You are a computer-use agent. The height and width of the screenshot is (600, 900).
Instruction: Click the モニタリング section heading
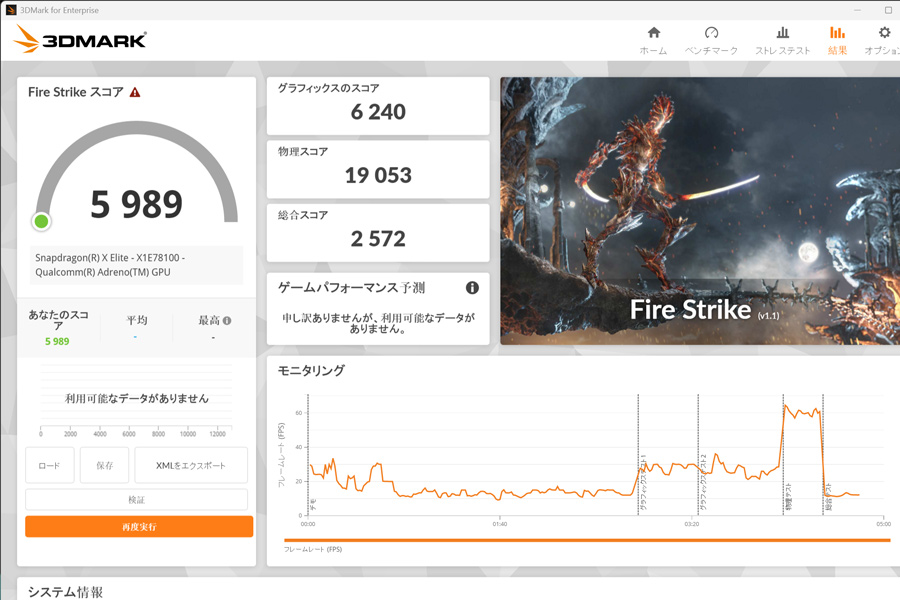pos(311,370)
